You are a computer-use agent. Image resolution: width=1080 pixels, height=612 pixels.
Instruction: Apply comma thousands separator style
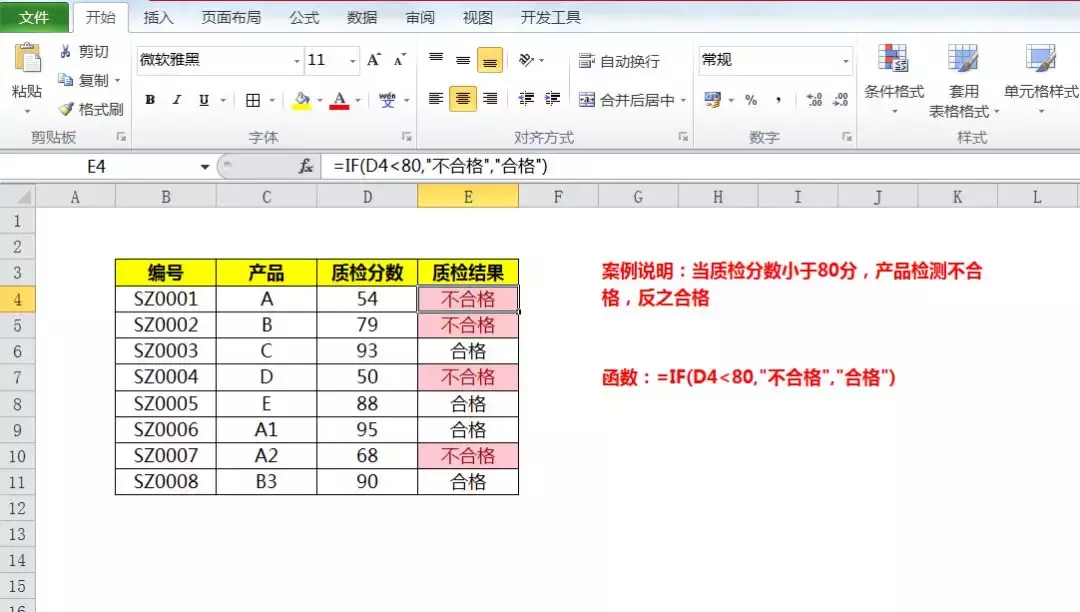(778, 101)
